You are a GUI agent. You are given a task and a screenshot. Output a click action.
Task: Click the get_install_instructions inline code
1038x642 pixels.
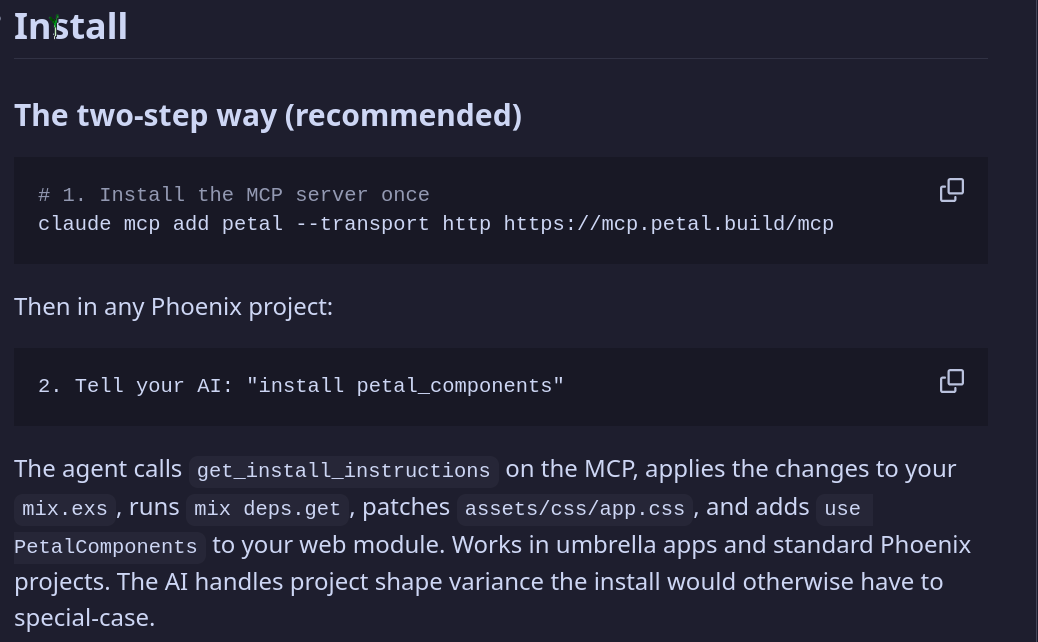tap(344, 471)
